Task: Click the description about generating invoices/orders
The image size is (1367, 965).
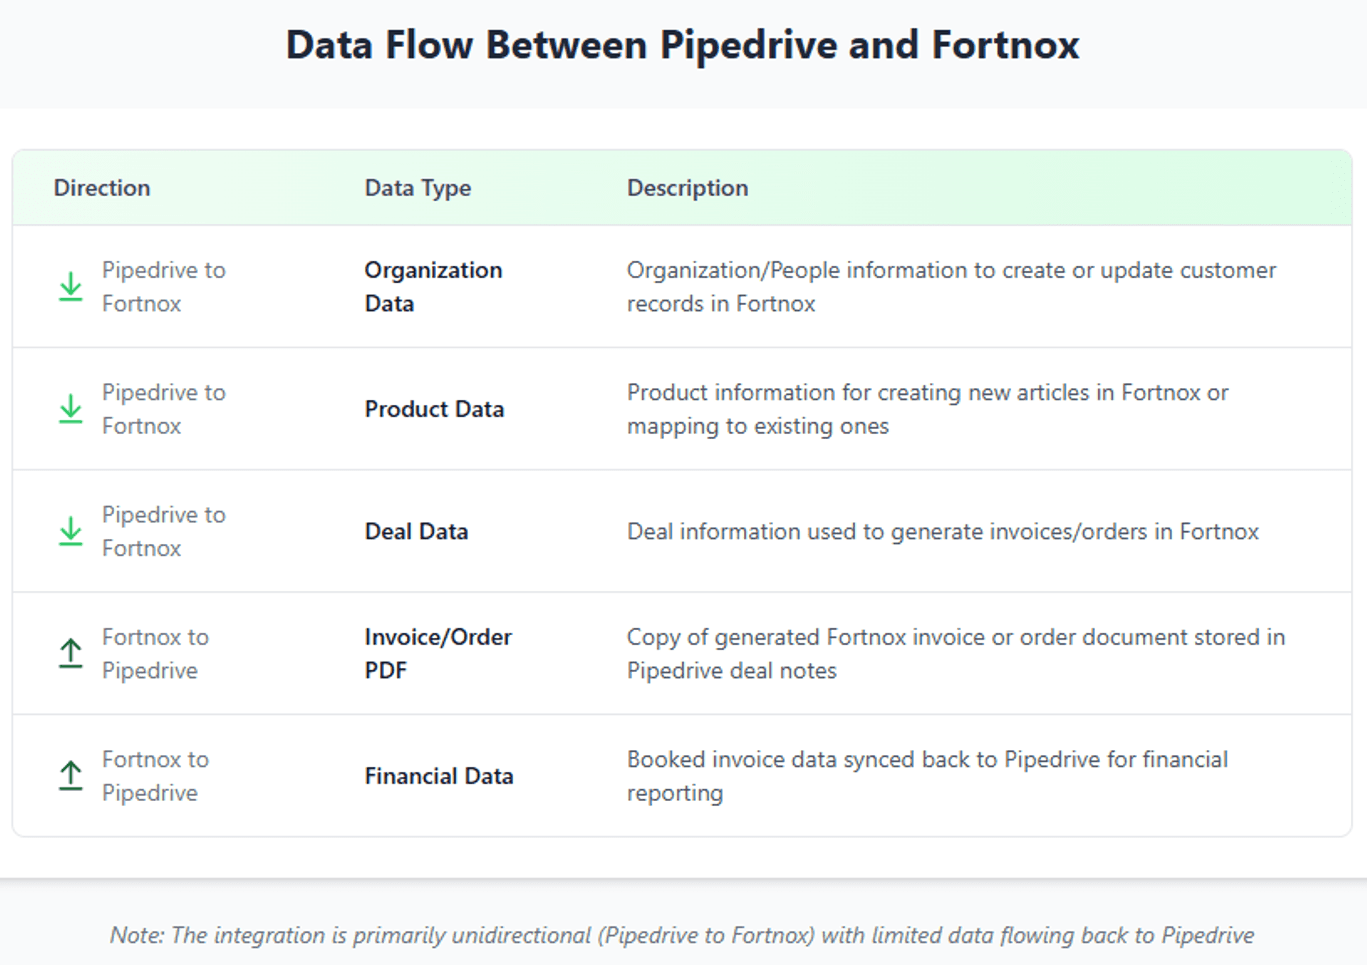Action: [x=942, y=531]
